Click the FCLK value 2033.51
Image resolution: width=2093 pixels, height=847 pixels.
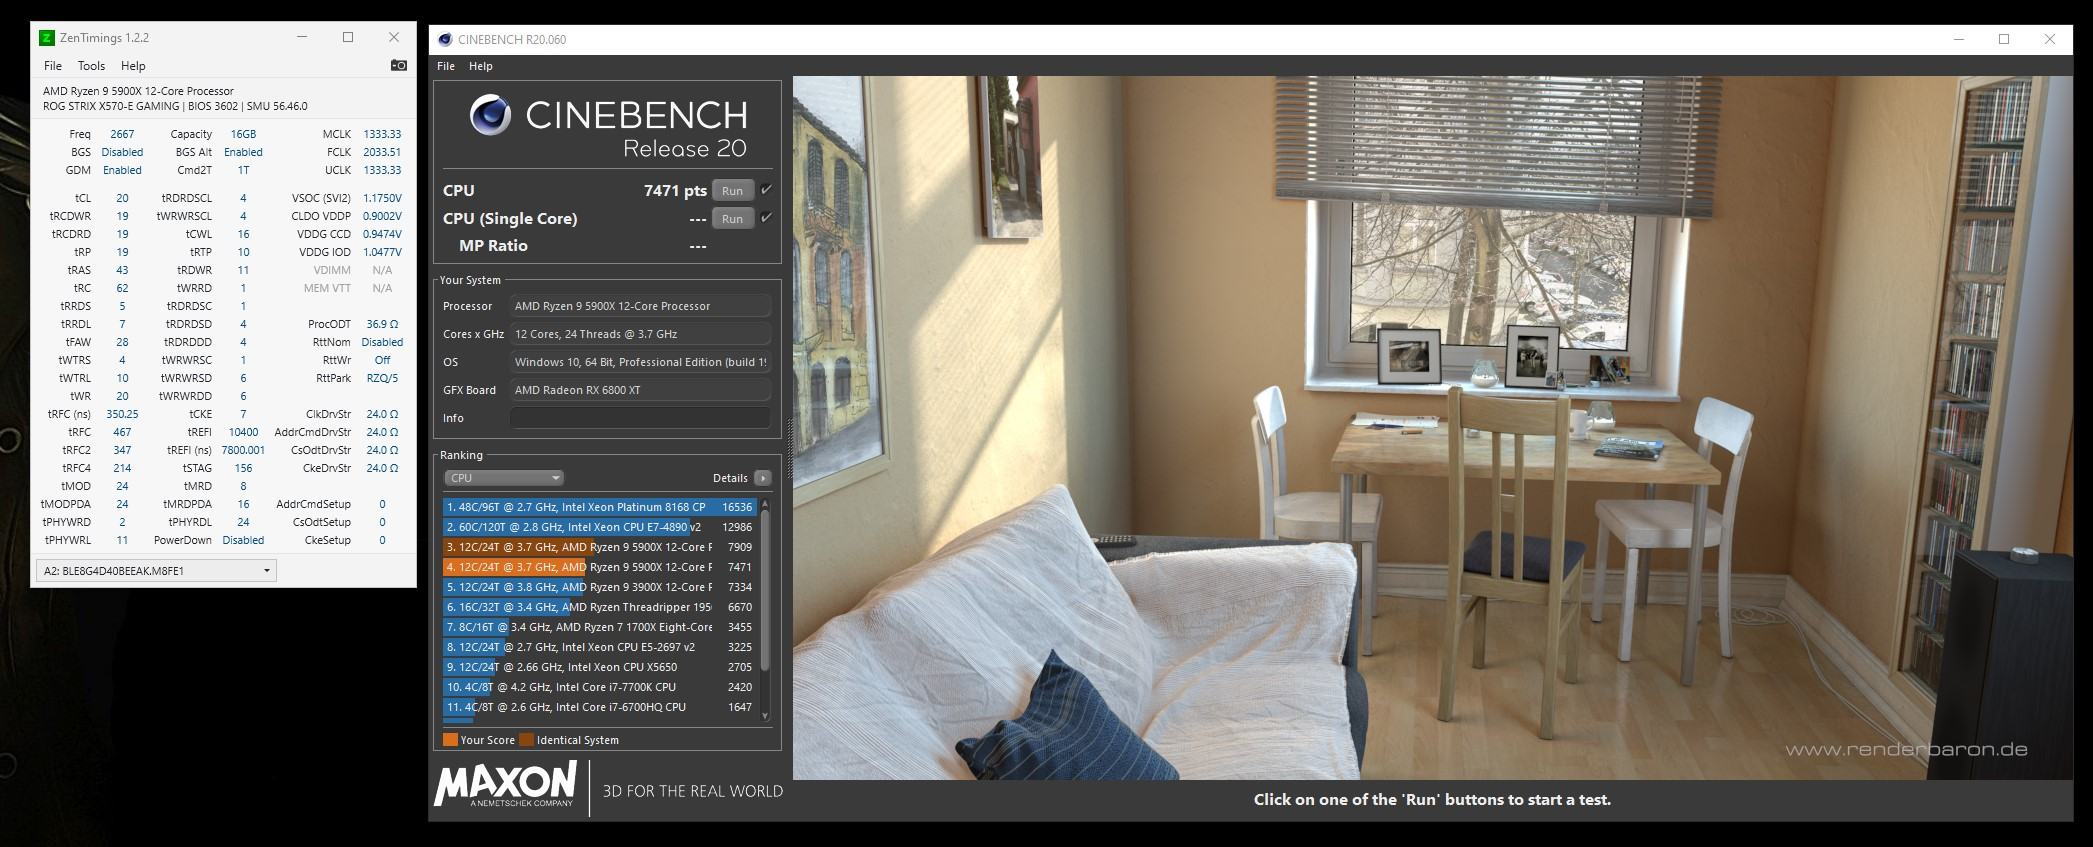pos(382,152)
